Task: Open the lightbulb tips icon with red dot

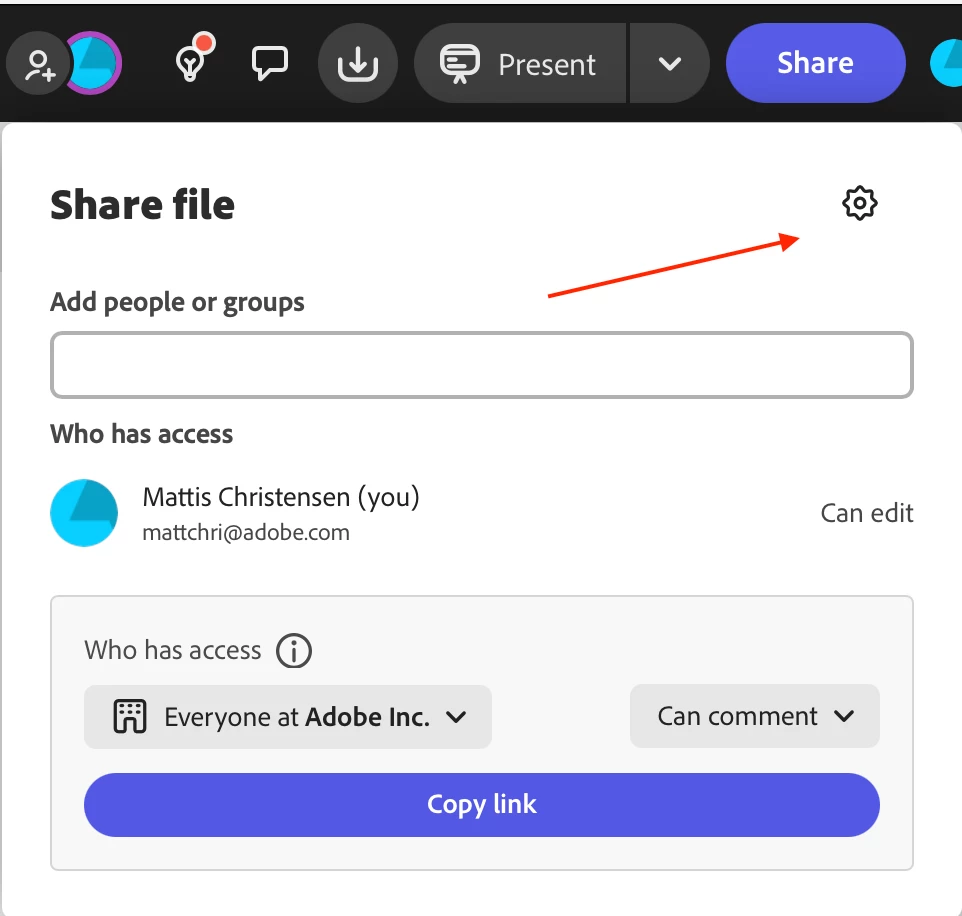Action: [194, 58]
